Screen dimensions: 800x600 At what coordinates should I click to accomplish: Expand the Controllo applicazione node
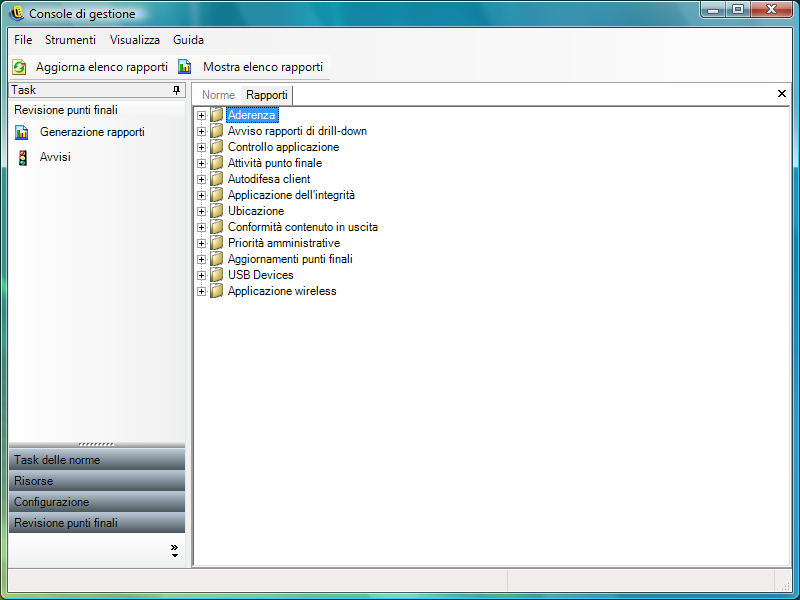(202, 147)
